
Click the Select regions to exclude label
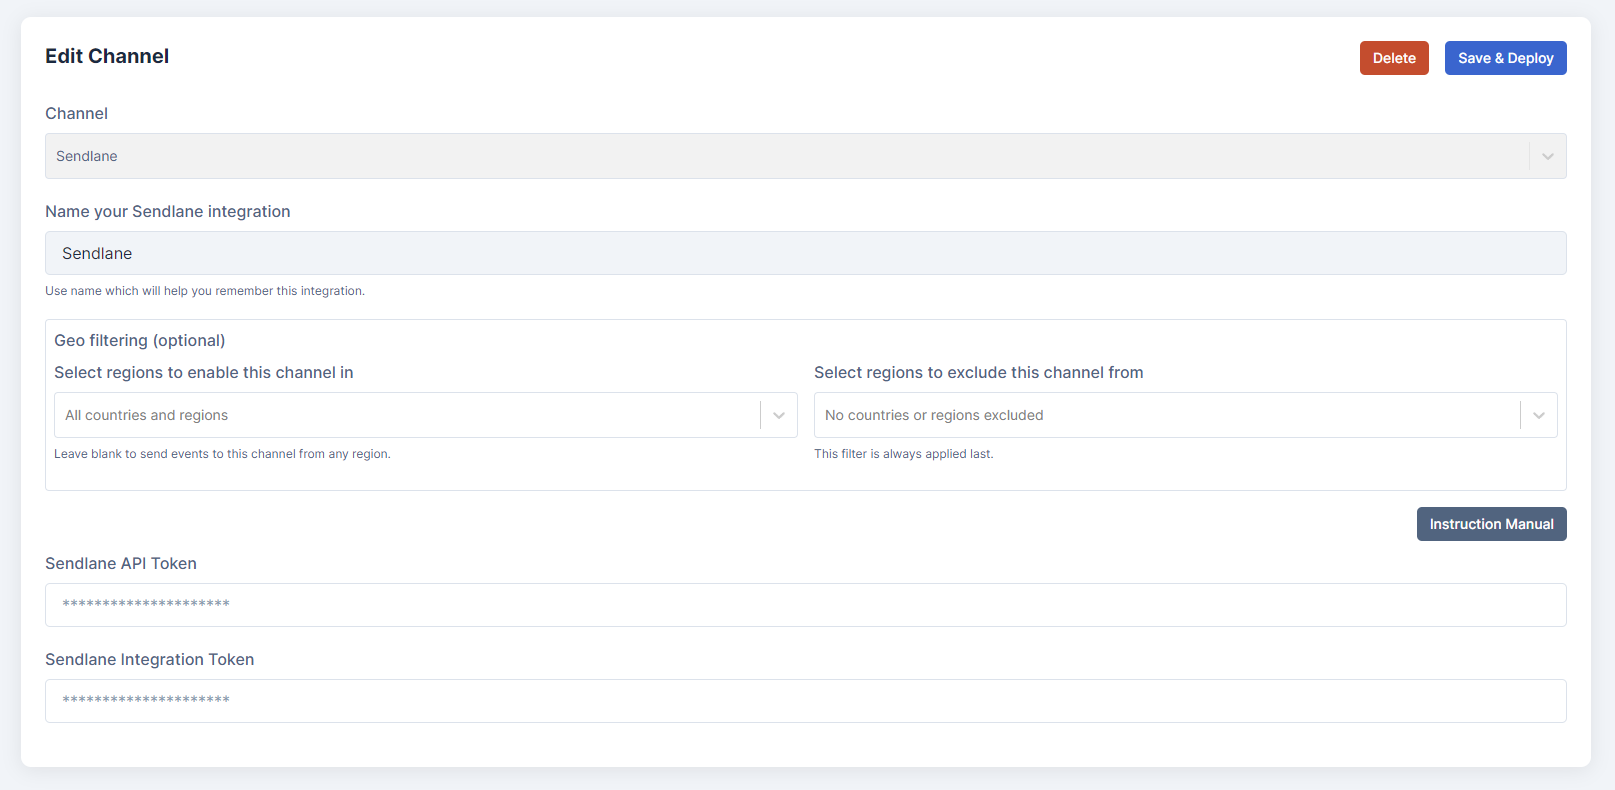coord(978,373)
